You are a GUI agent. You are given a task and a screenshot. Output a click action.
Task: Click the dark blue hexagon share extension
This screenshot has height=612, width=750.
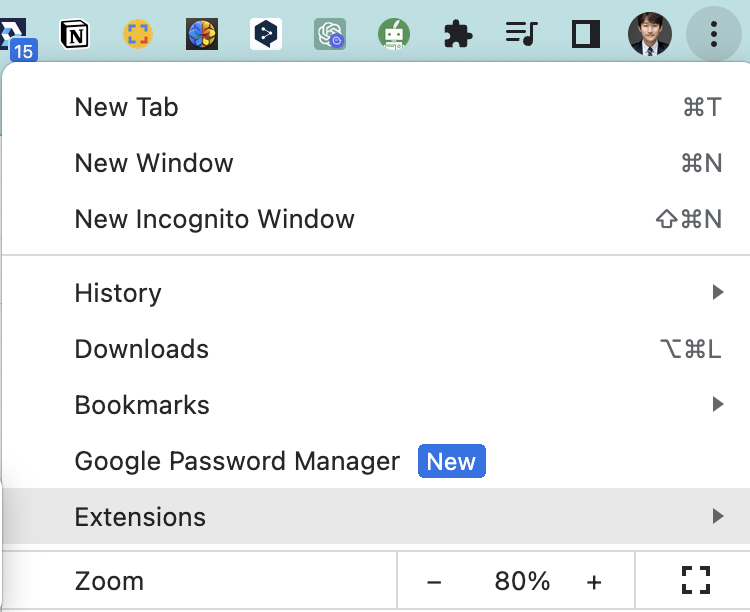[x=266, y=34]
